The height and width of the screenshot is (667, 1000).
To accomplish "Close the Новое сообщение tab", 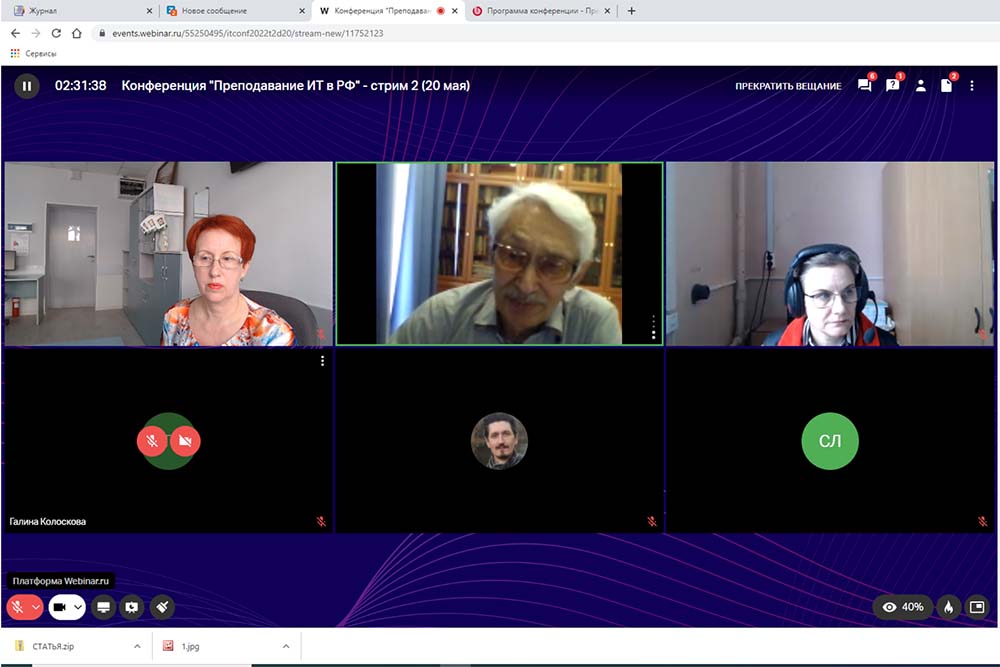I will click(x=302, y=11).
